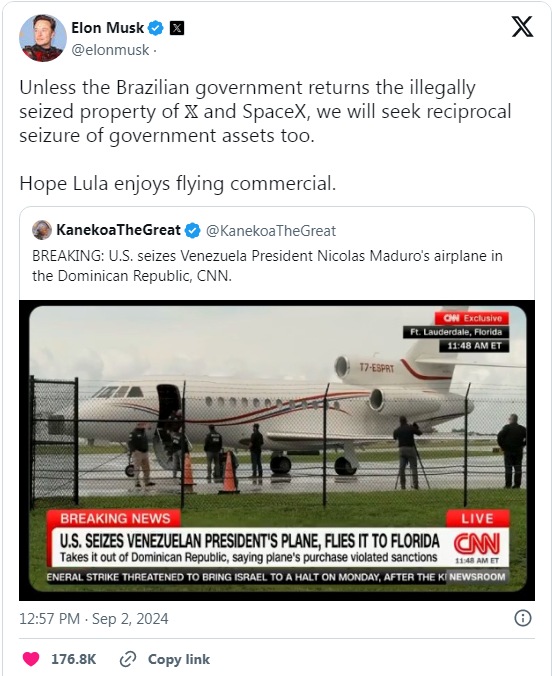This screenshot has width=552, height=676.
Task: Open the KanekoaTheGreat display name
Action: [x=118, y=230]
